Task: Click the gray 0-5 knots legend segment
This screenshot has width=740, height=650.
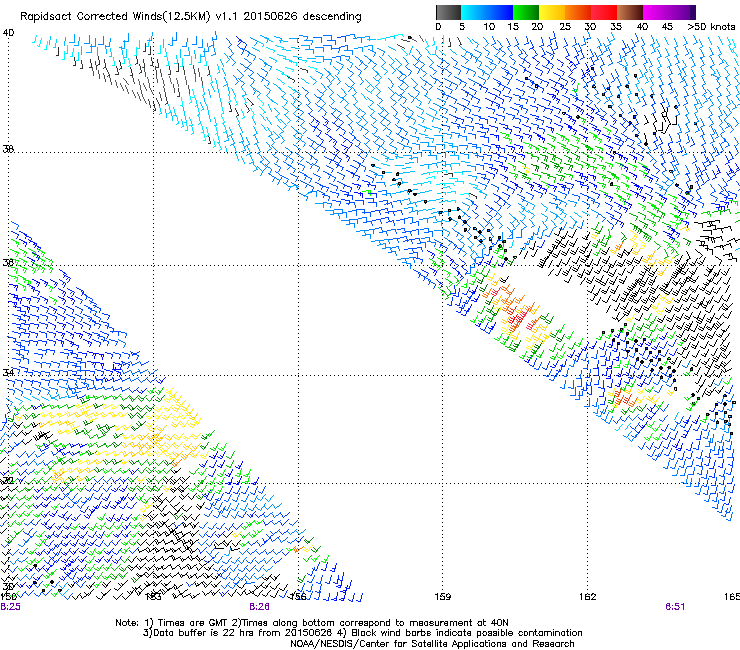Action: pyautogui.click(x=448, y=12)
